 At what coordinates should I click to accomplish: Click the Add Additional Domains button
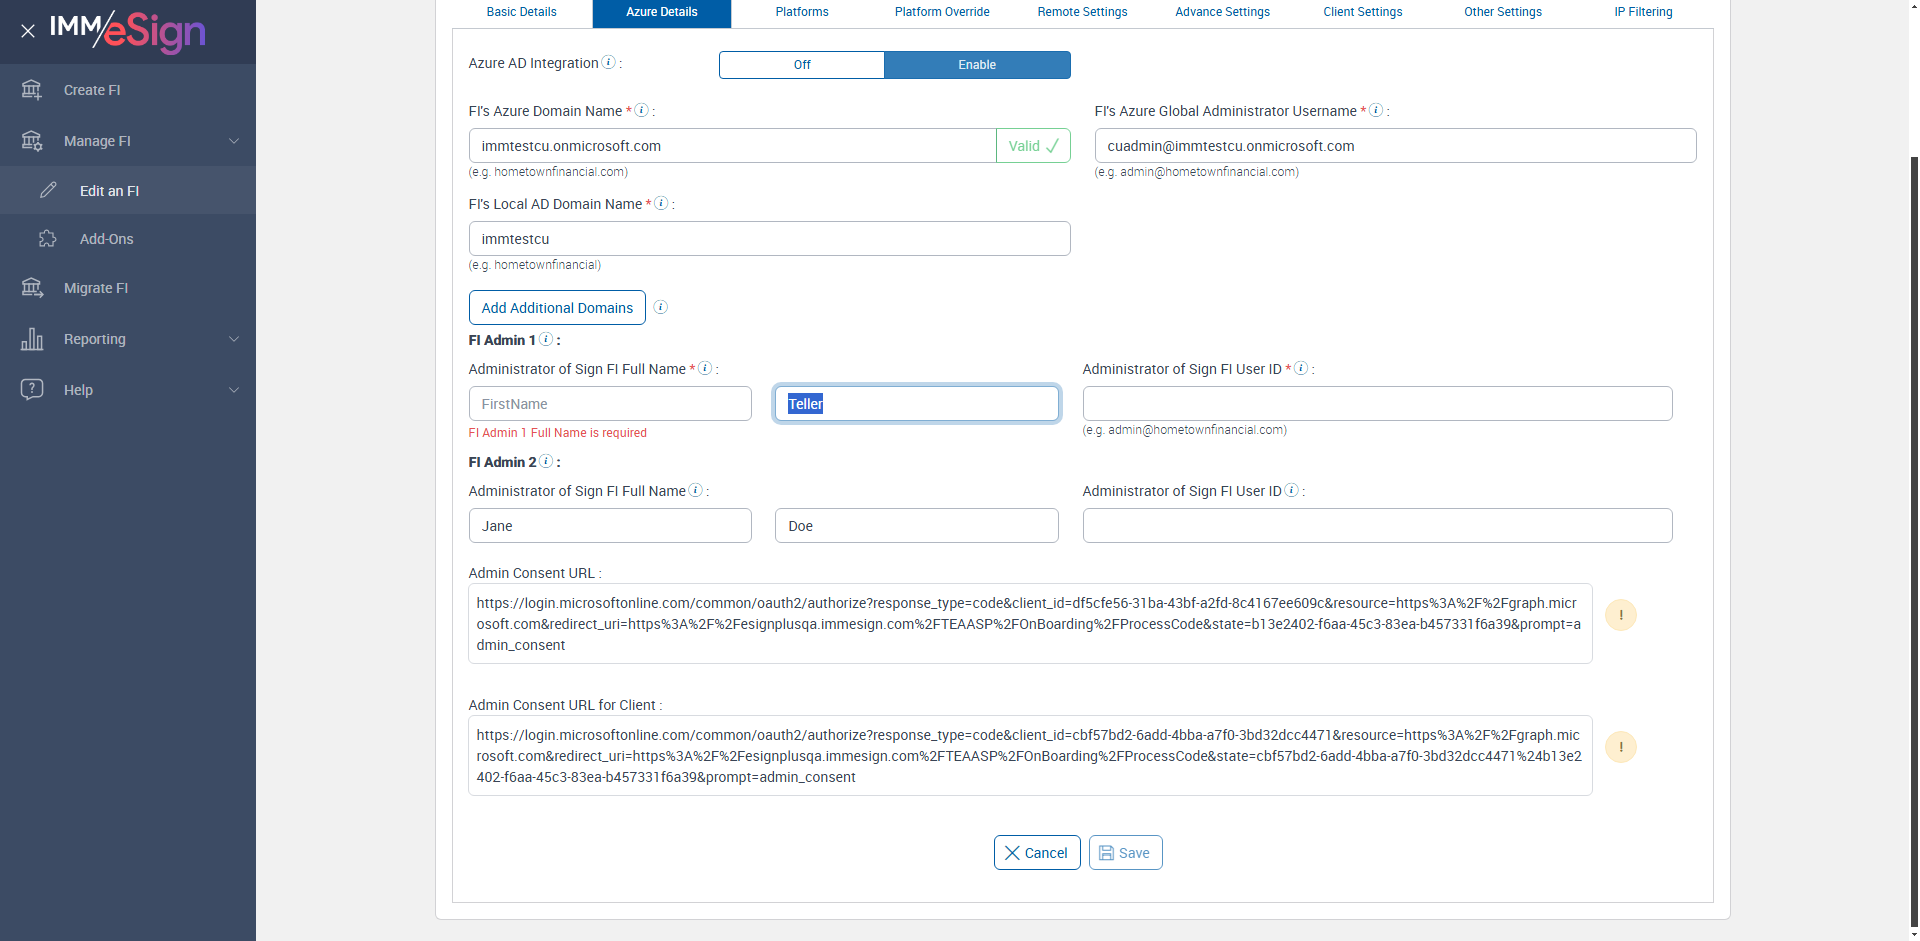pyautogui.click(x=557, y=308)
